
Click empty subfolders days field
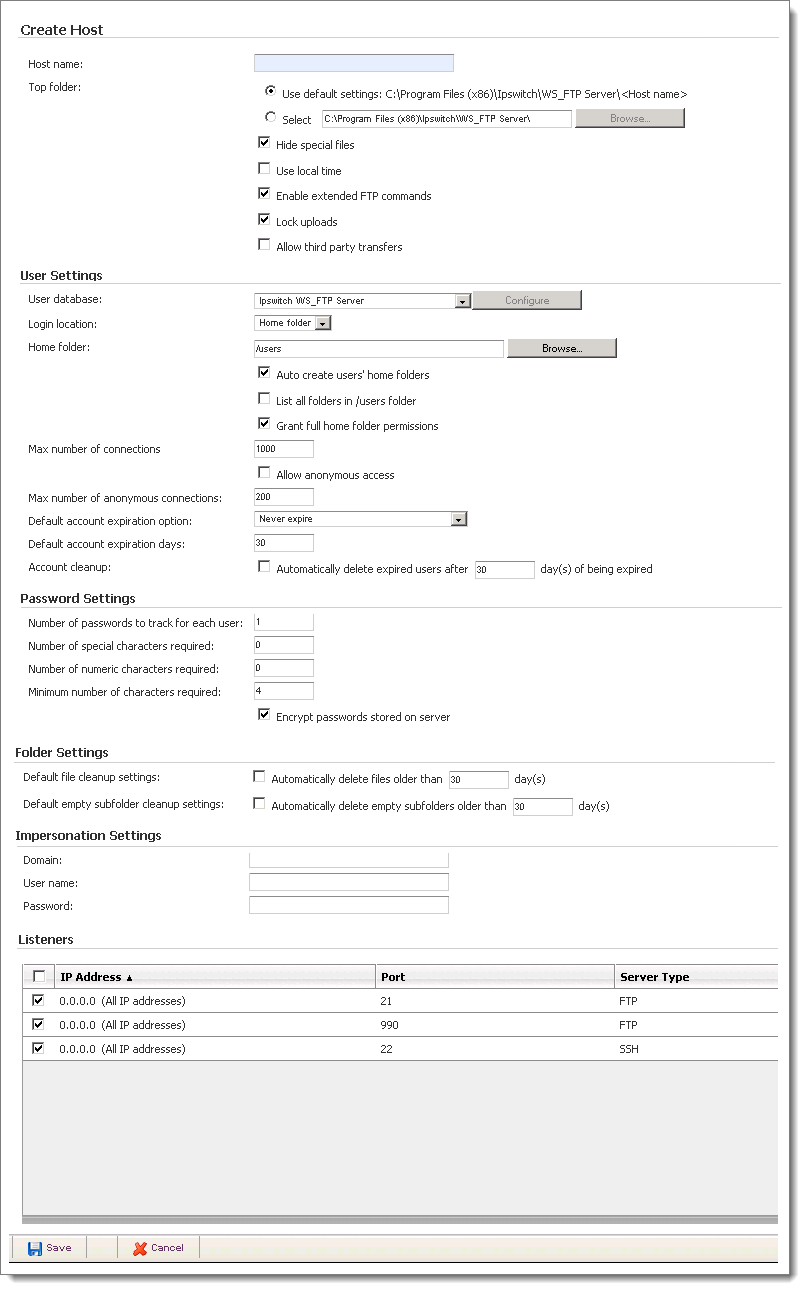[x=543, y=807]
